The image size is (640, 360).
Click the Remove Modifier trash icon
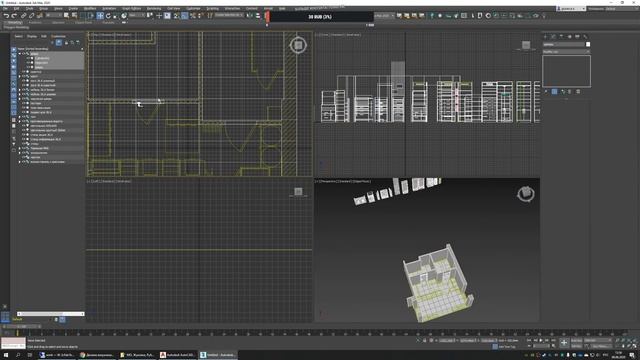pos(569,92)
